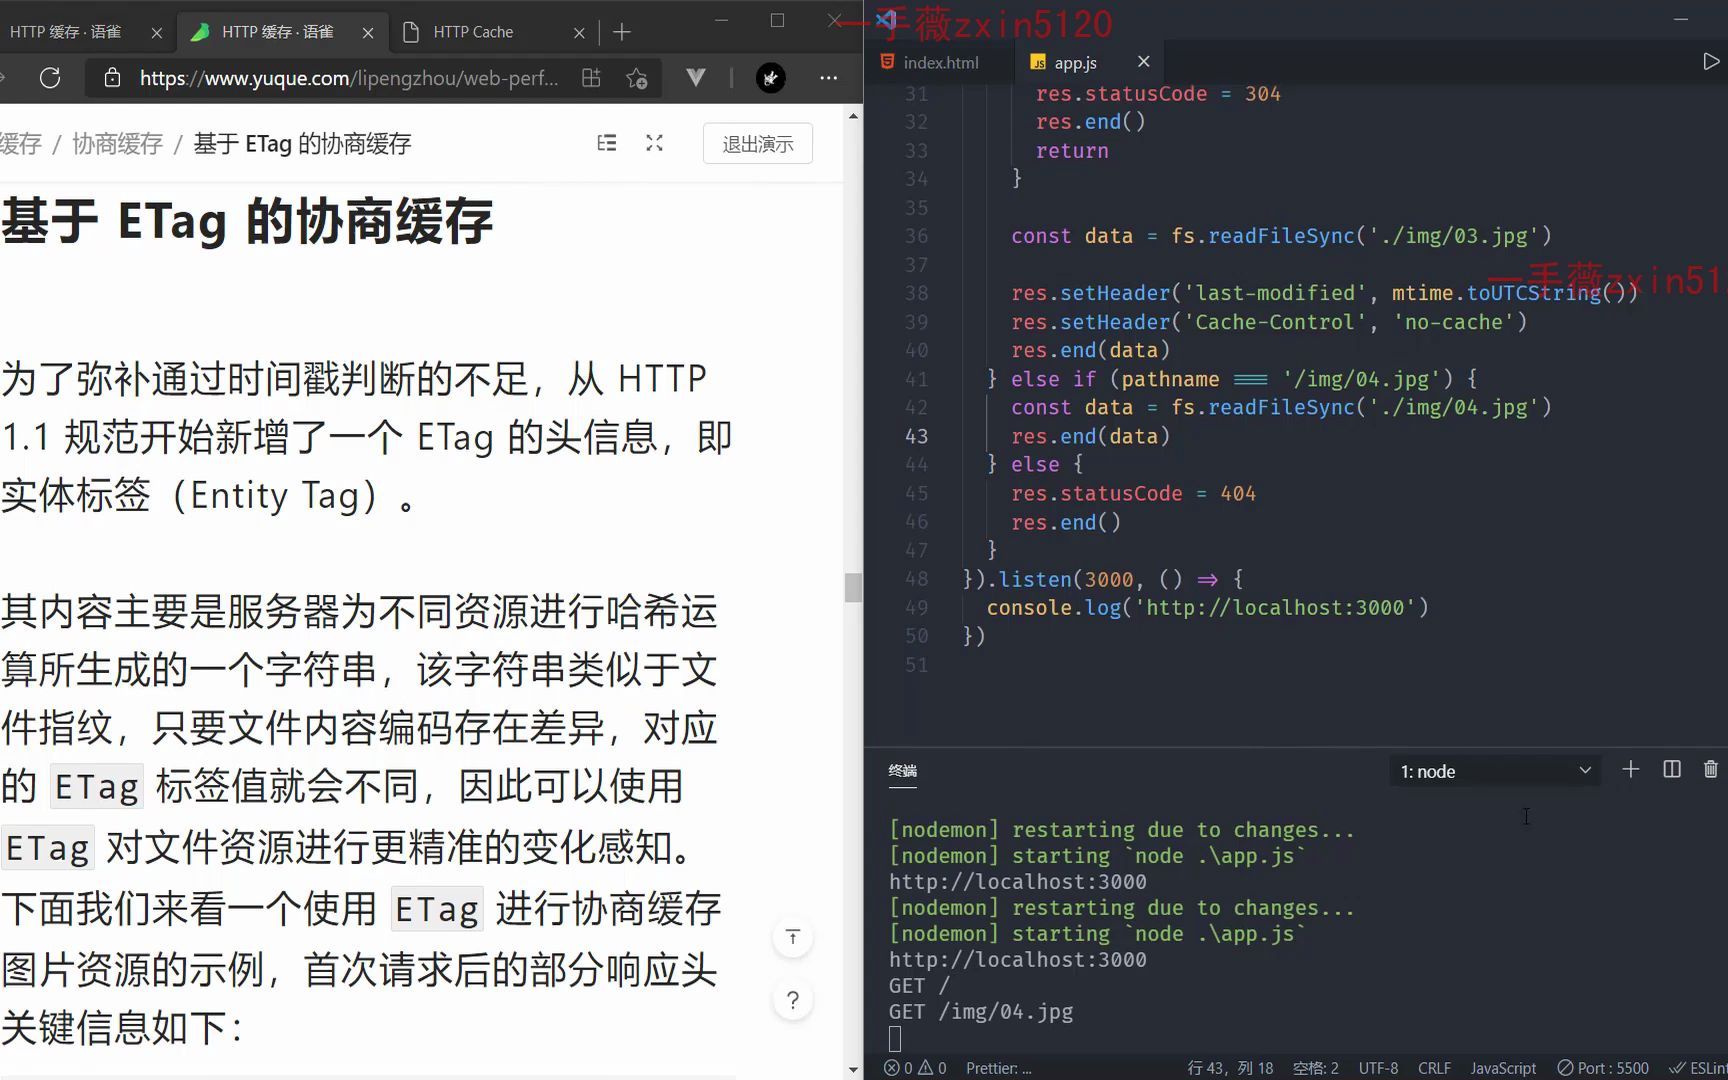Click Prettier status bar item
Viewport: 1728px width, 1080px height.
(998, 1068)
